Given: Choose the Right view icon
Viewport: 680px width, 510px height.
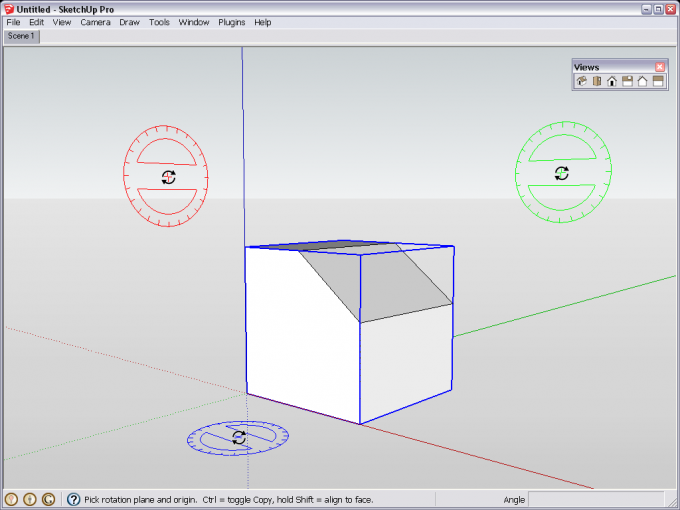Looking at the screenshot, I should 627,82.
